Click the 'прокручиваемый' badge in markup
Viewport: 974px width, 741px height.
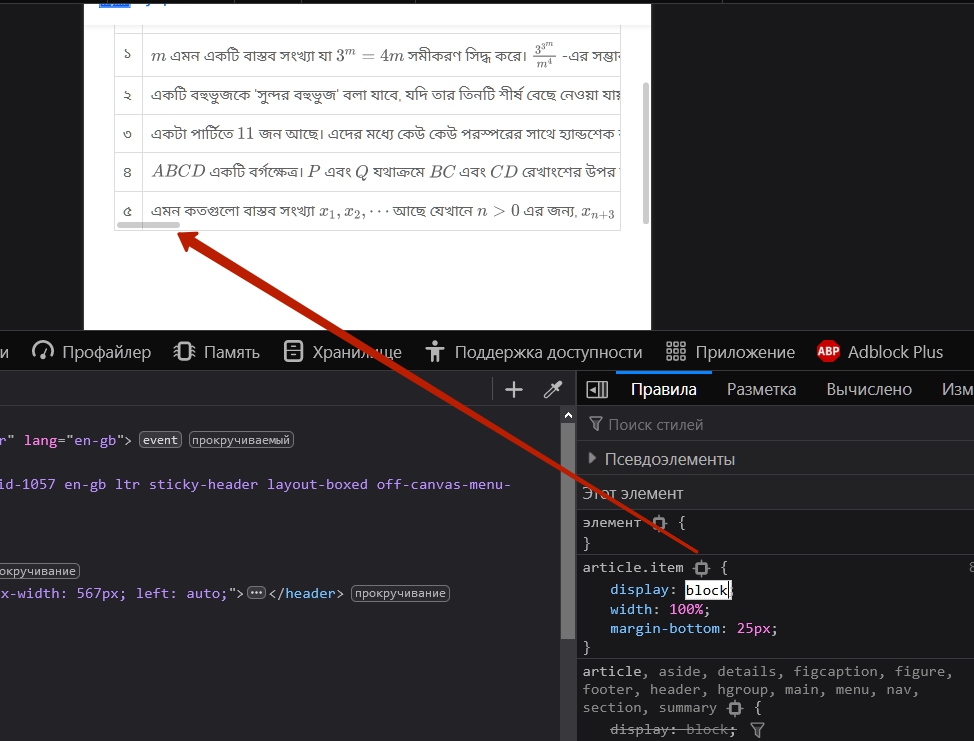(241, 440)
